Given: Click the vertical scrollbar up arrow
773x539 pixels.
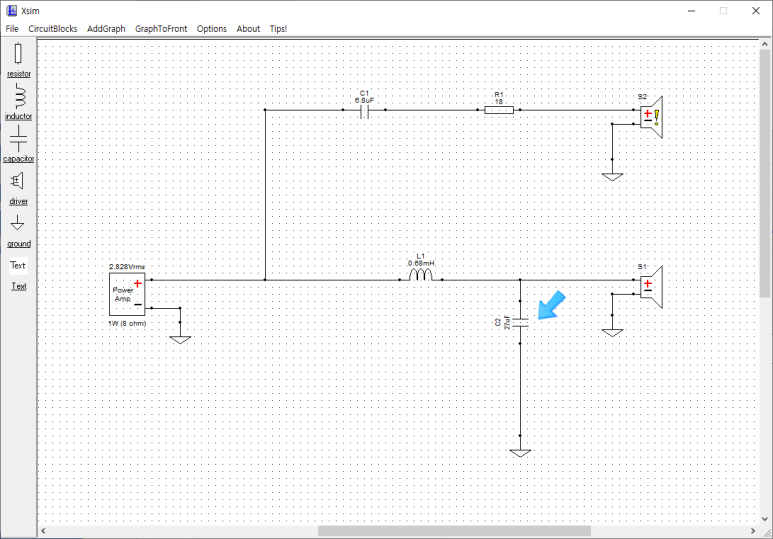Looking at the screenshot, I should coord(765,44).
